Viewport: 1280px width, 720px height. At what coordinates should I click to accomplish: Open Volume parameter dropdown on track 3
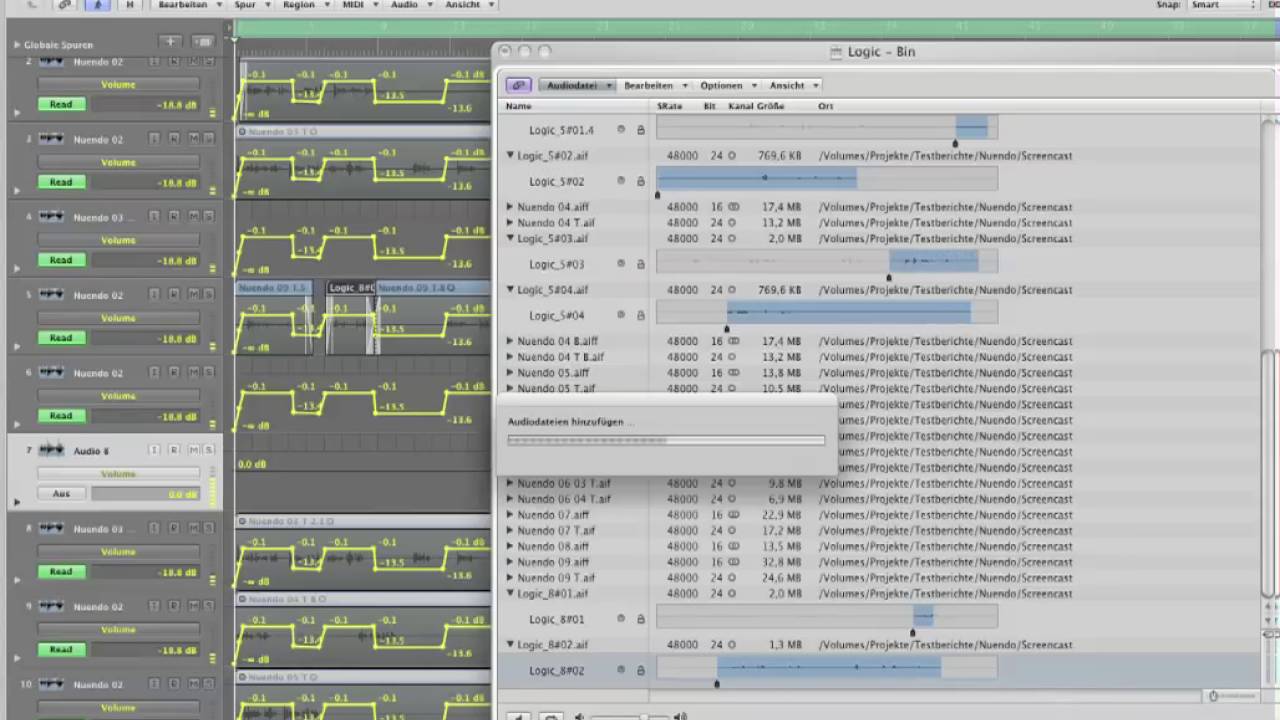pos(118,162)
